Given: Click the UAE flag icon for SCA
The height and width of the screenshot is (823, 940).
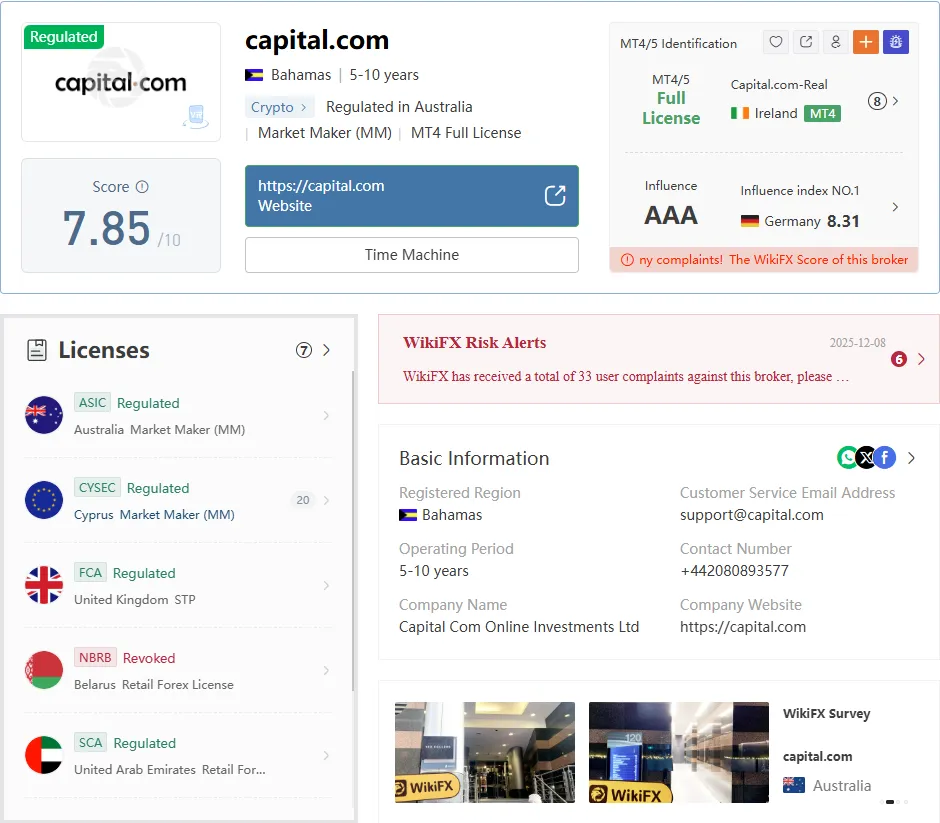Looking at the screenshot, I should 44,755.
